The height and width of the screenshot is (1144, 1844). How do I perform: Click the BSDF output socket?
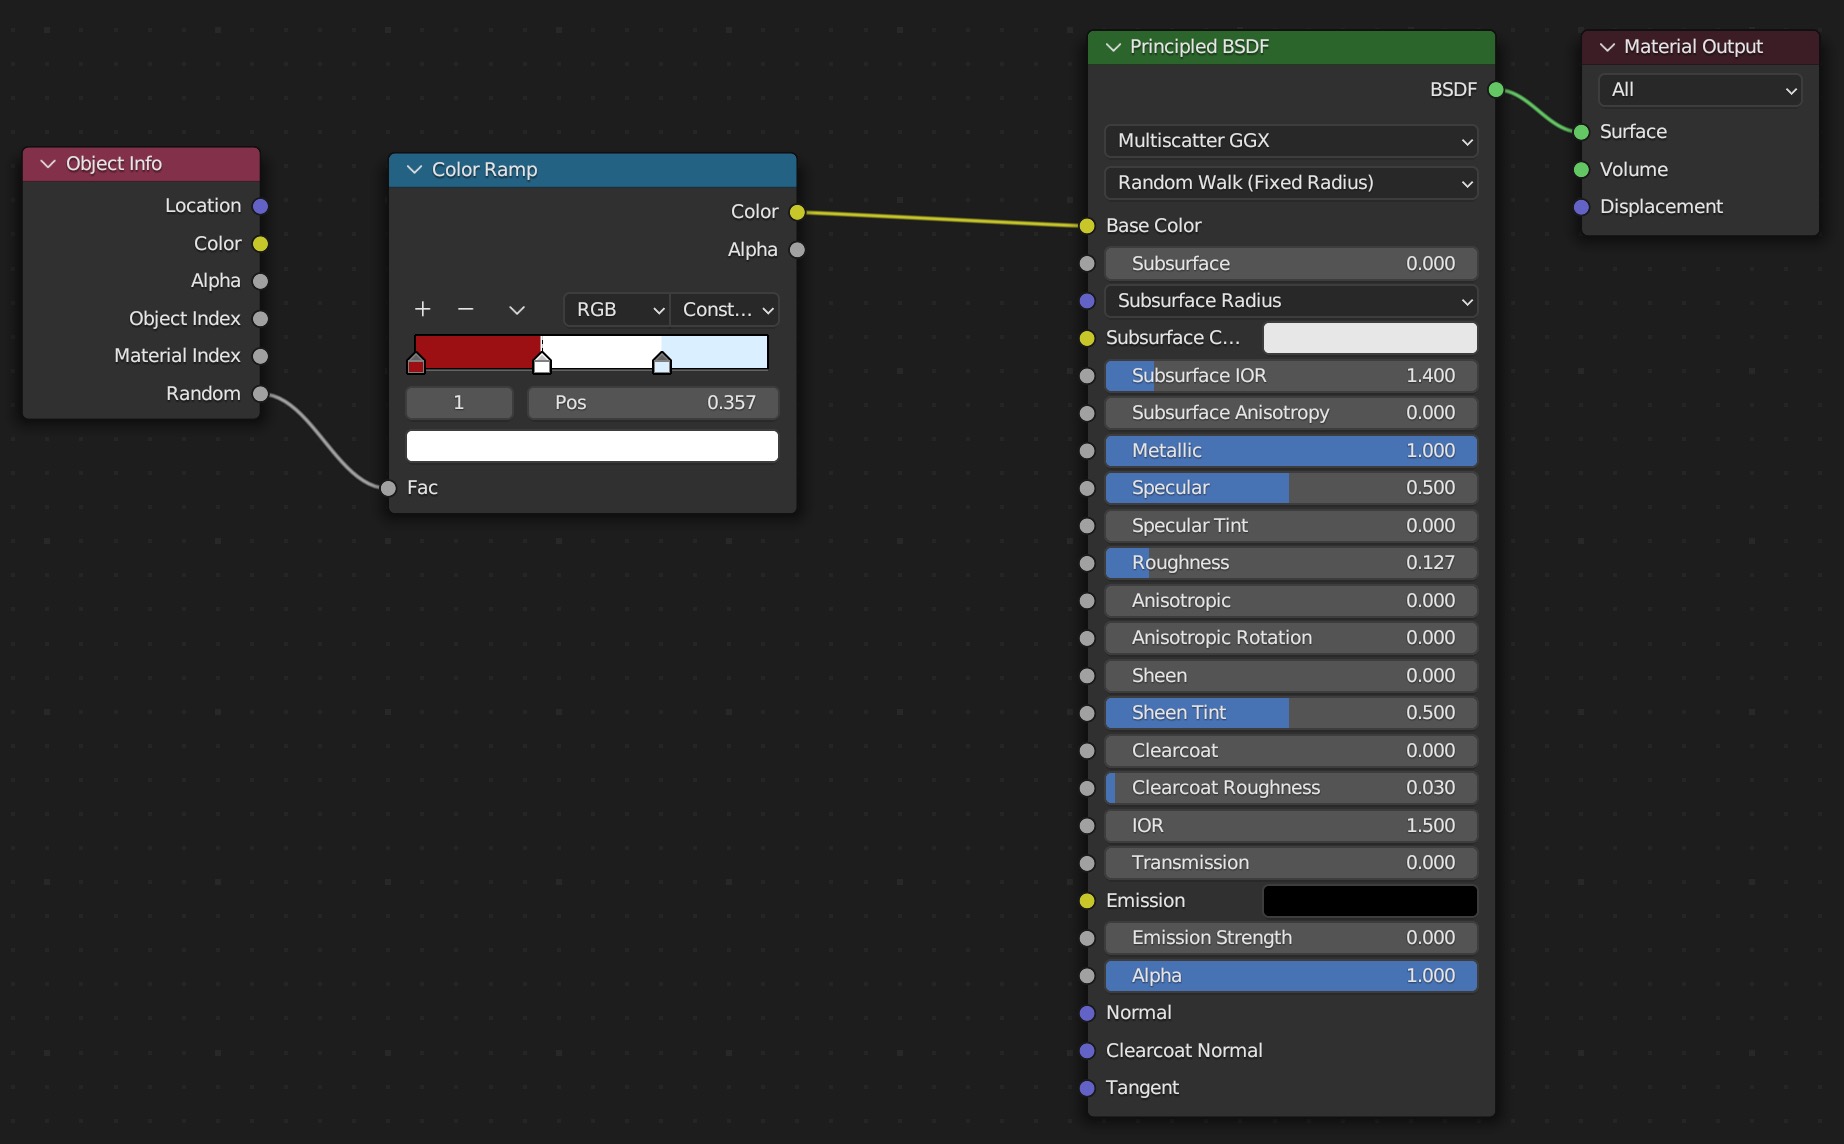point(1496,90)
